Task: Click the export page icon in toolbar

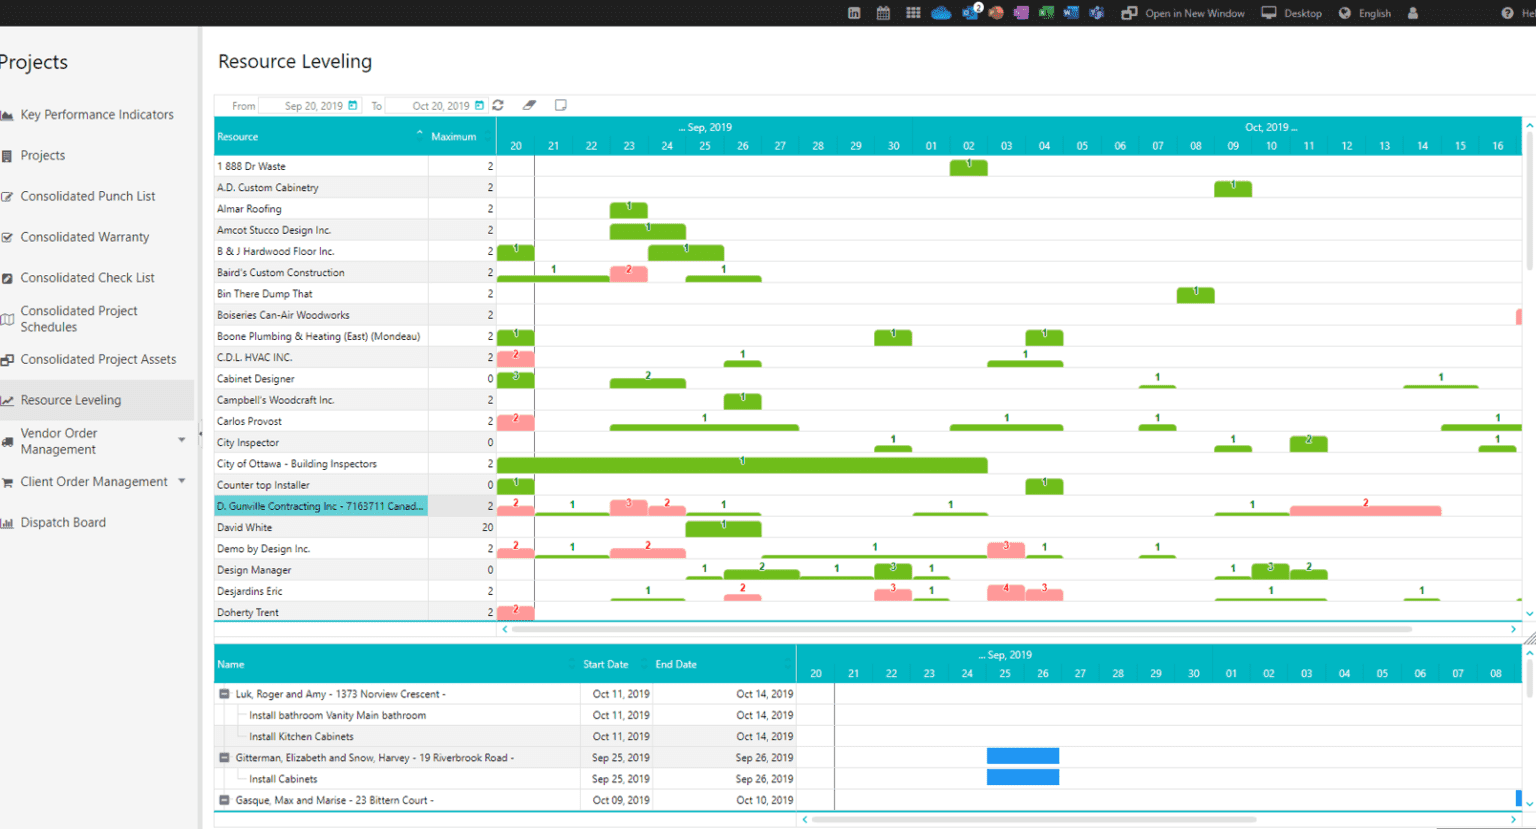Action: point(561,105)
